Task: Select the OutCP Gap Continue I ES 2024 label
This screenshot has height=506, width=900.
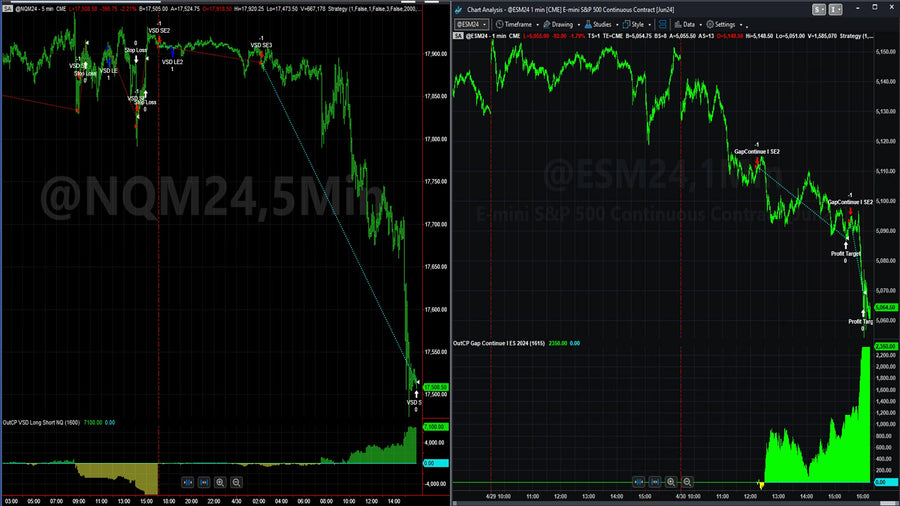Action: point(499,343)
